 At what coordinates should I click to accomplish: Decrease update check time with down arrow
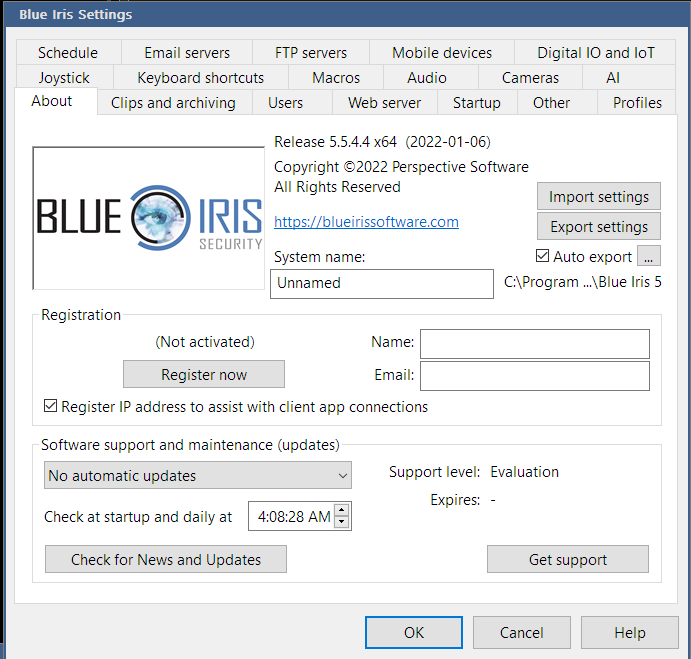(x=342, y=522)
